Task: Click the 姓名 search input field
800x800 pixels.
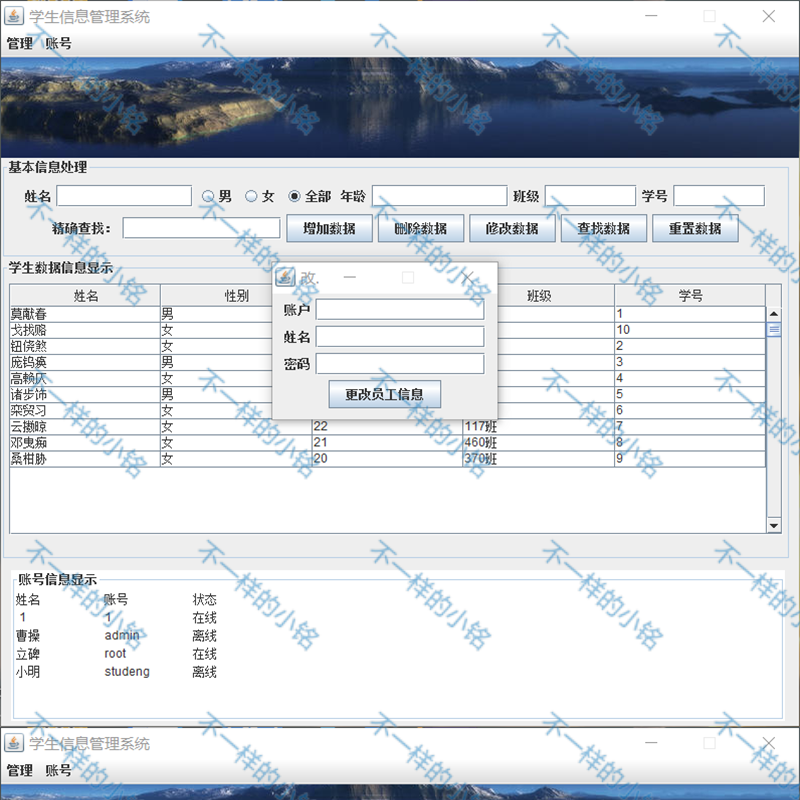Action: pyautogui.click(x=124, y=196)
